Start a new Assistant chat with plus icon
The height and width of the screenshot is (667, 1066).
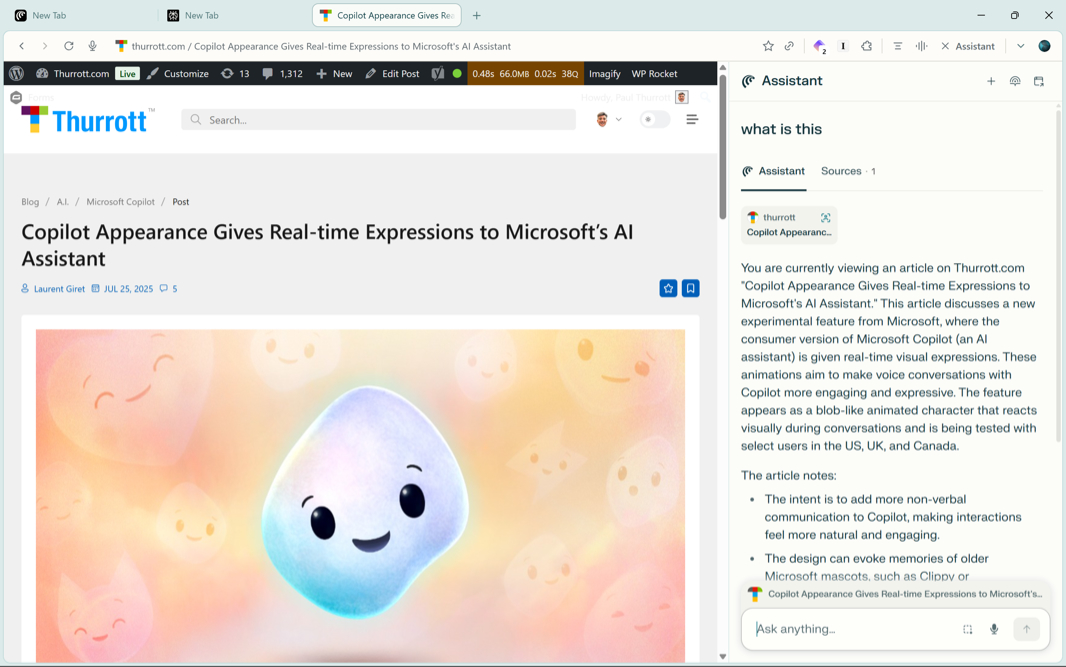click(x=991, y=81)
